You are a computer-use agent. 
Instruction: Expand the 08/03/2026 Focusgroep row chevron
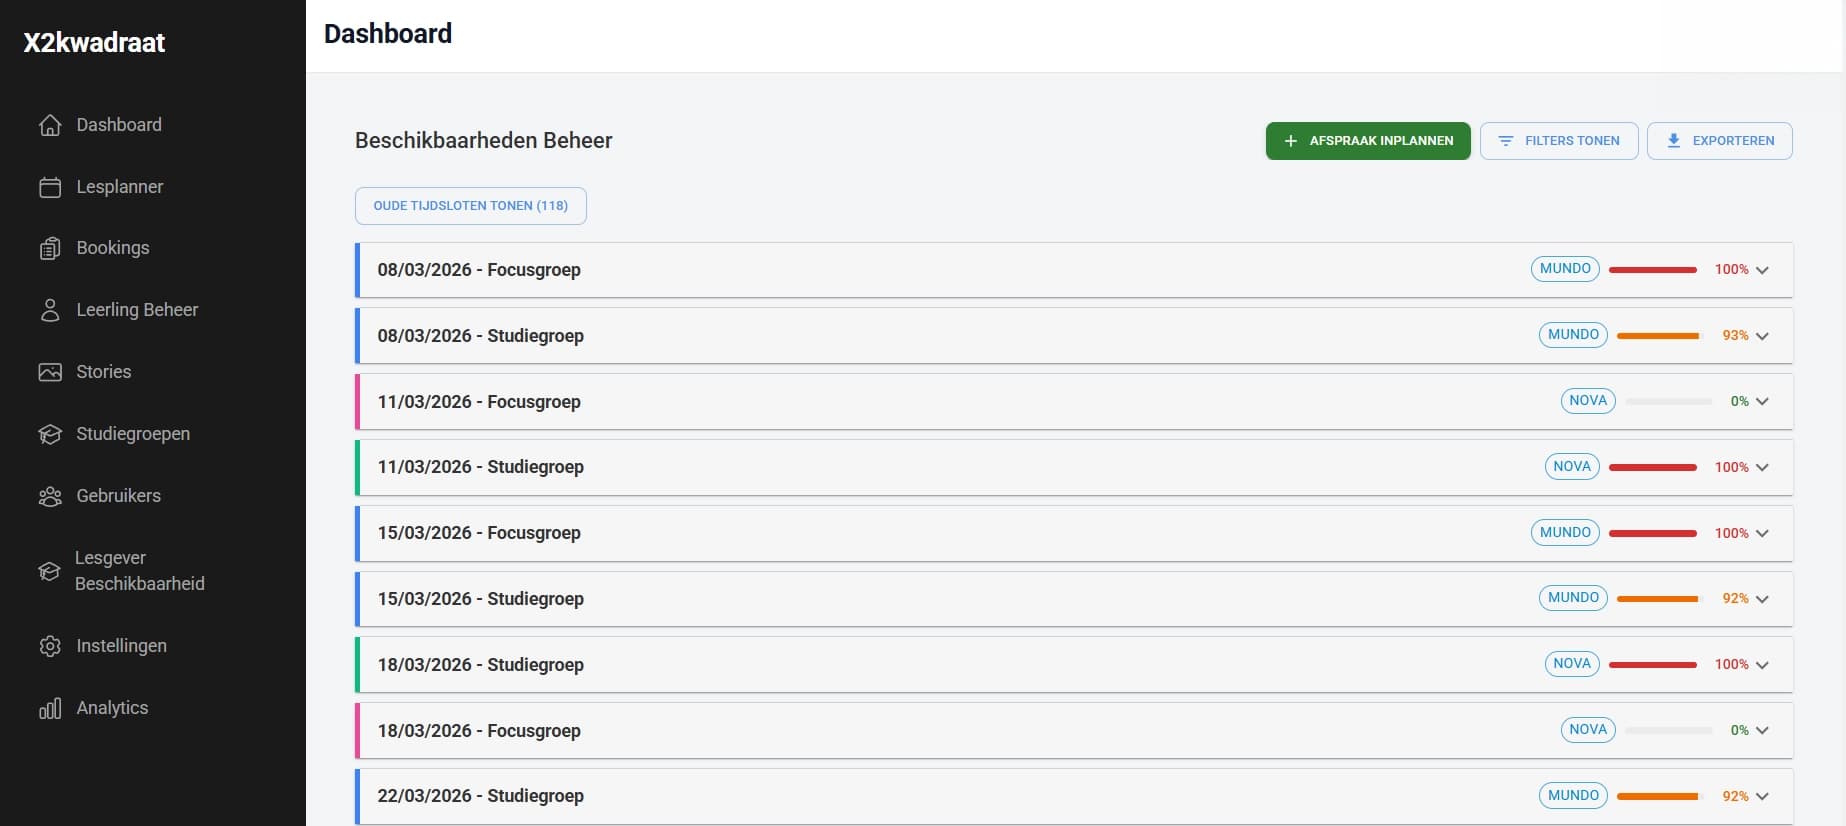(1762, 270)
